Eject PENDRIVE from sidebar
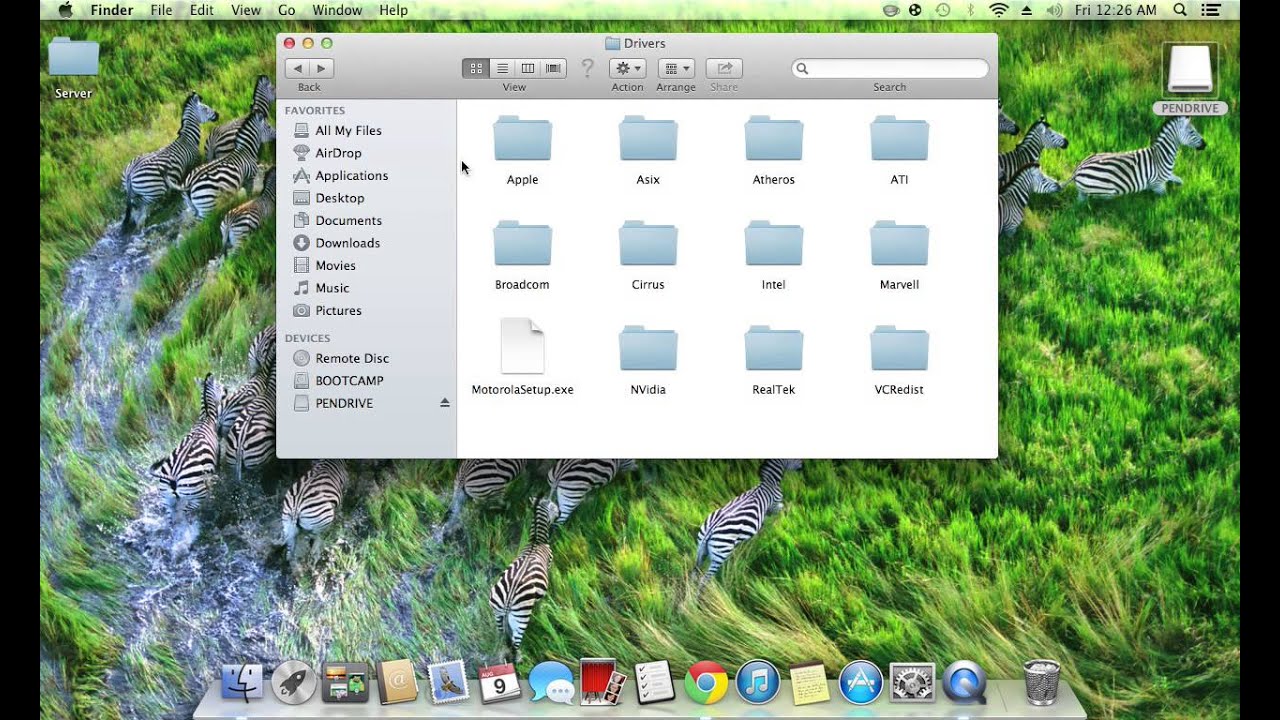This screenshot has height=720, width=1280. (x=445, y=403)
